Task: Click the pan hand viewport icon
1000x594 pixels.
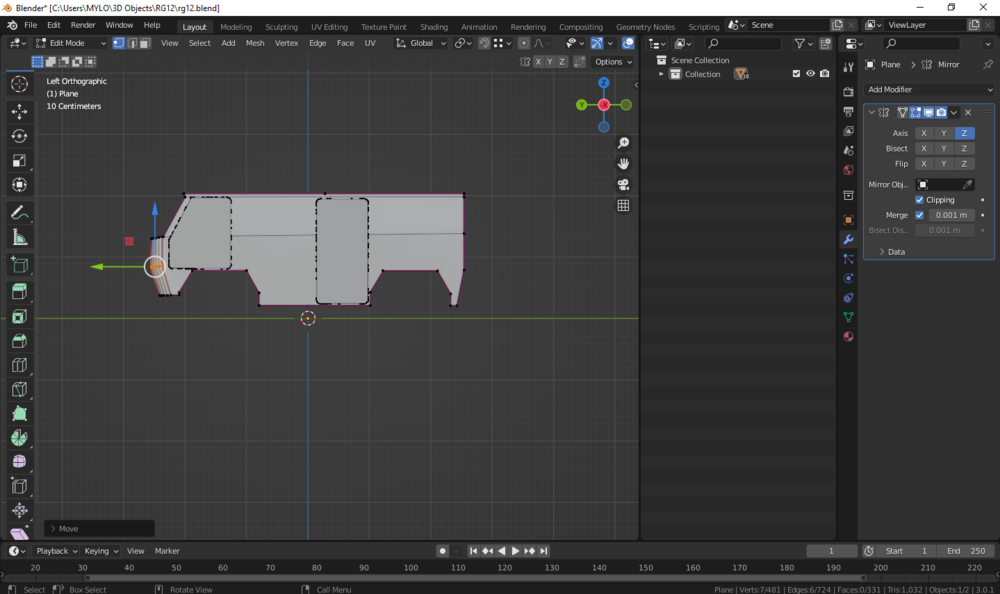Action: pyautogui.click(x=623, y=164)
